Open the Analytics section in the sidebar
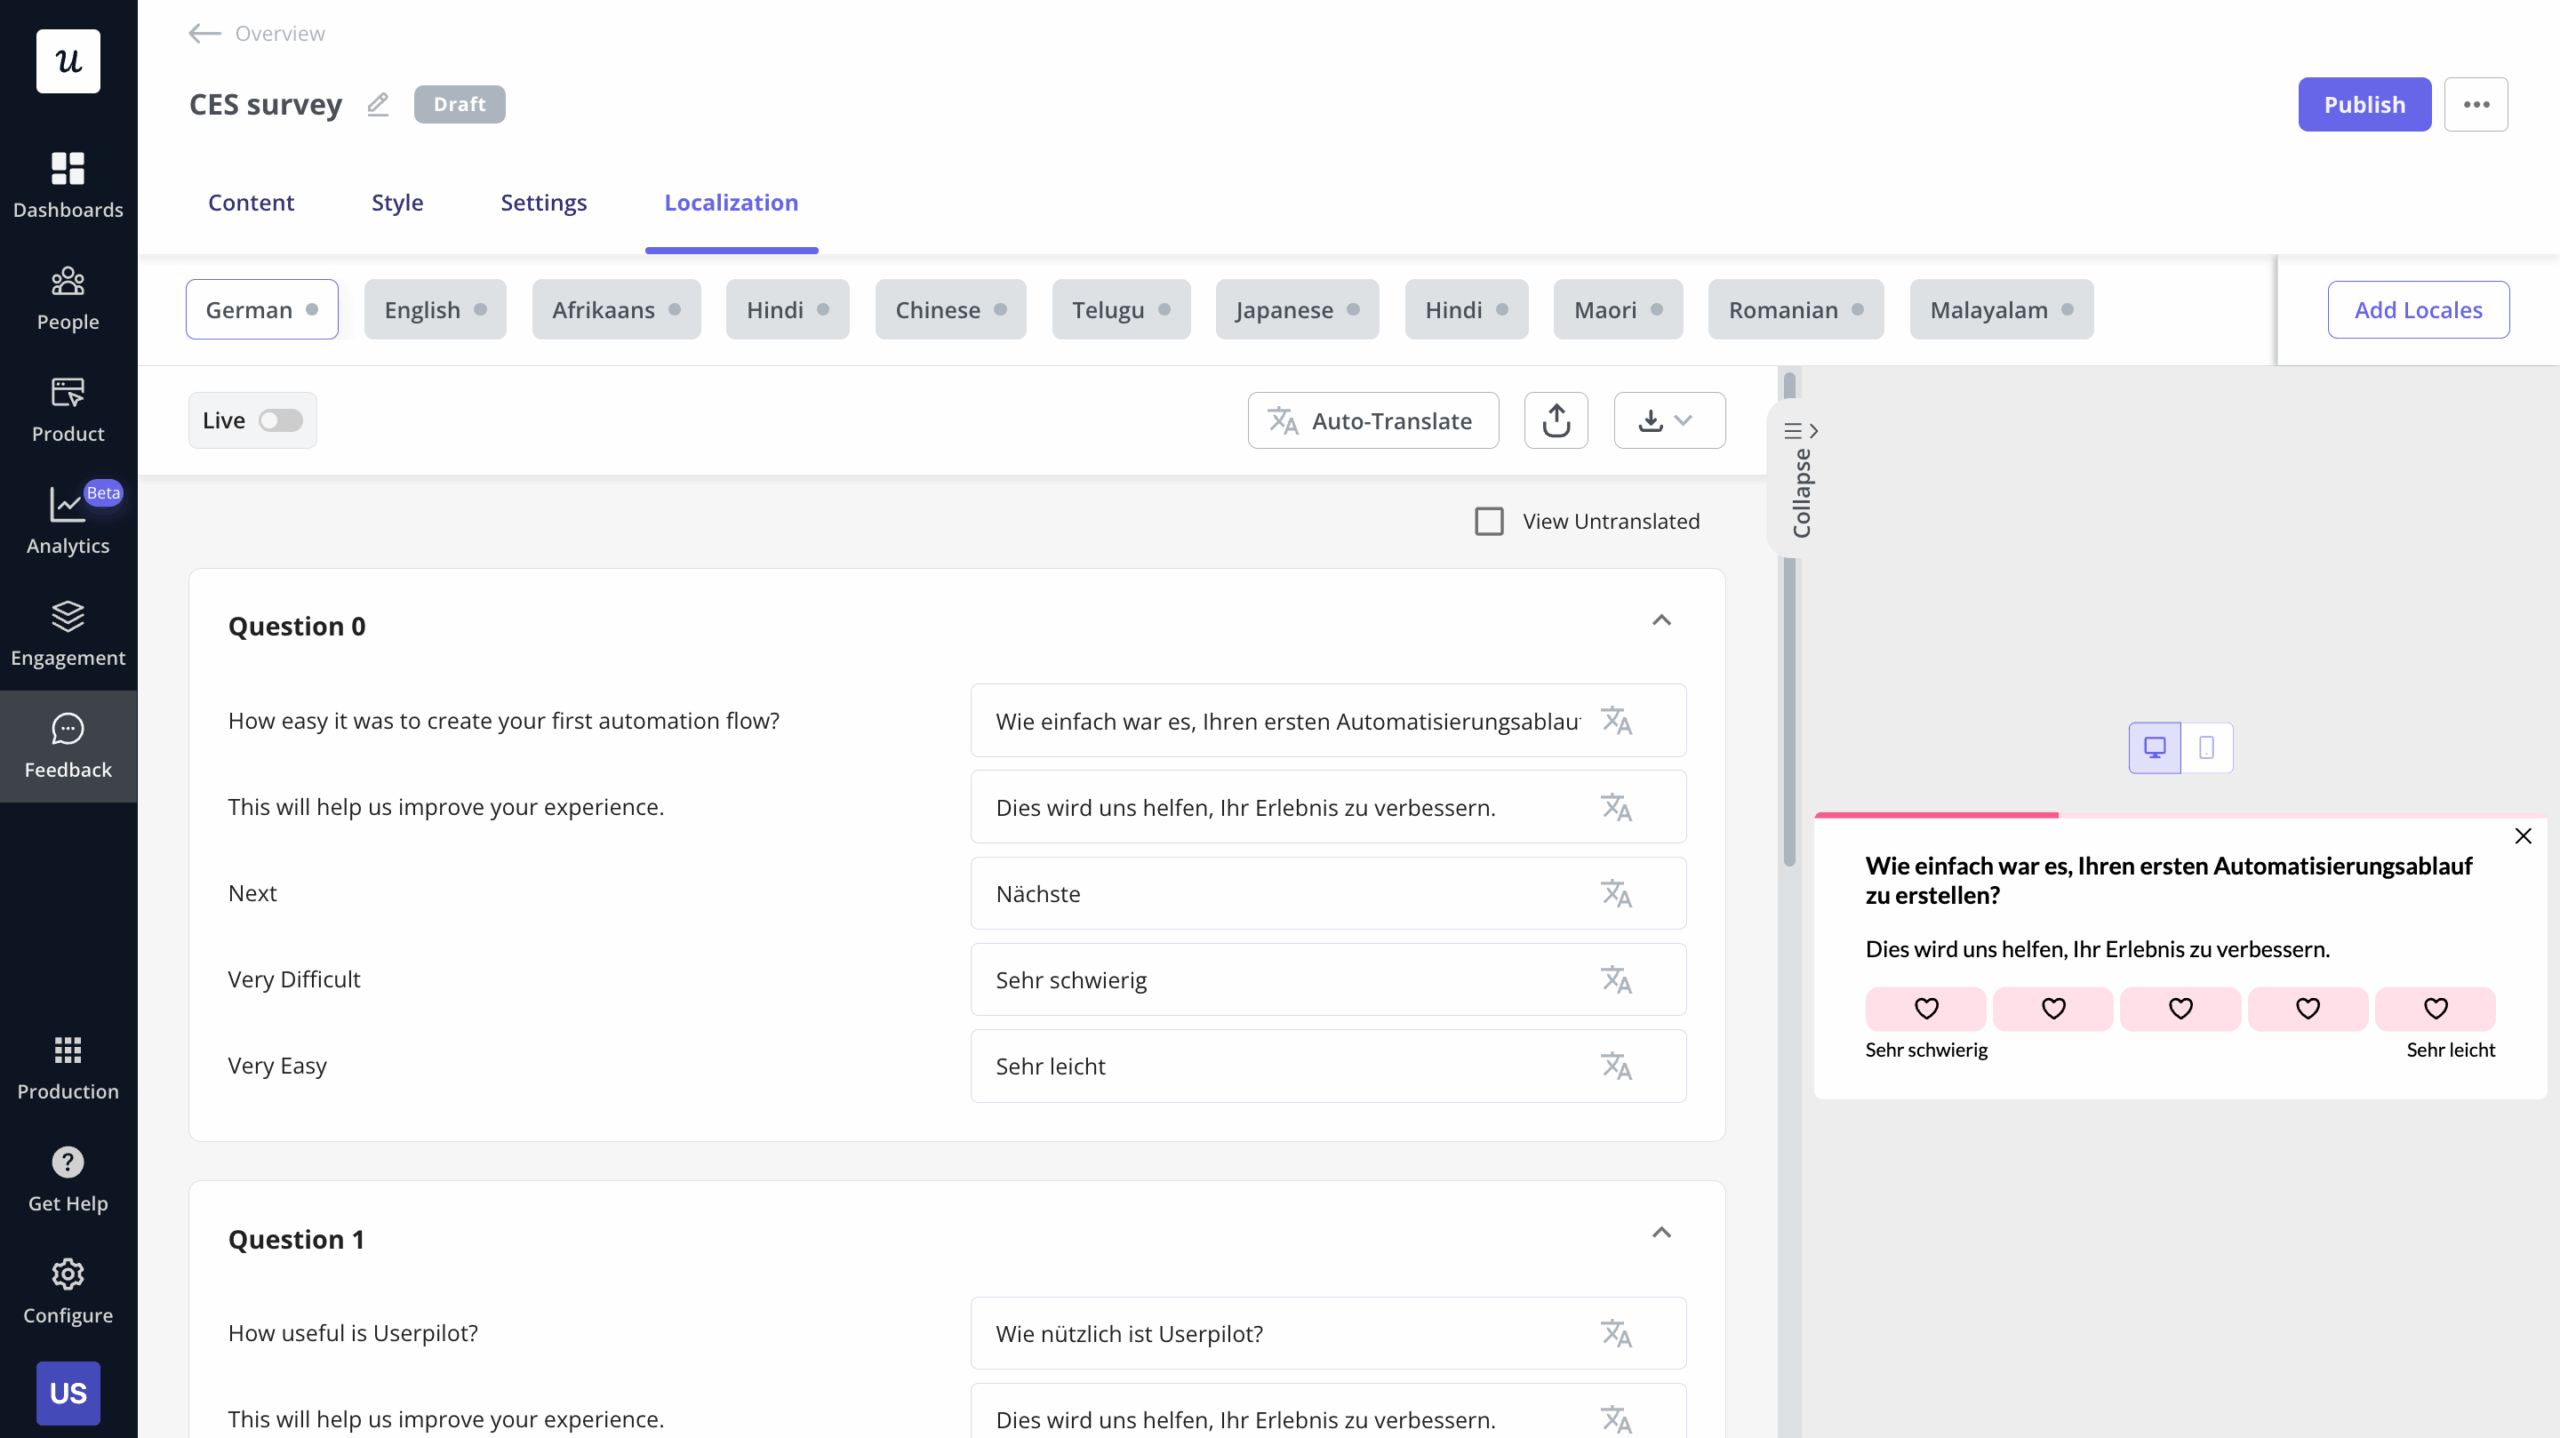The height and width of the screenshot is (1438, 2560). 68,518
